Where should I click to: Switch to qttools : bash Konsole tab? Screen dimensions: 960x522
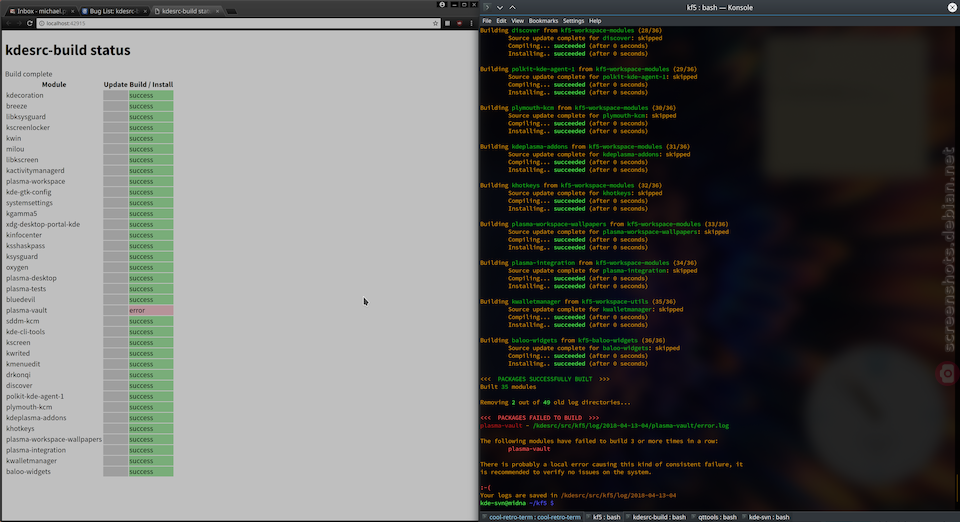pos(714,517)
